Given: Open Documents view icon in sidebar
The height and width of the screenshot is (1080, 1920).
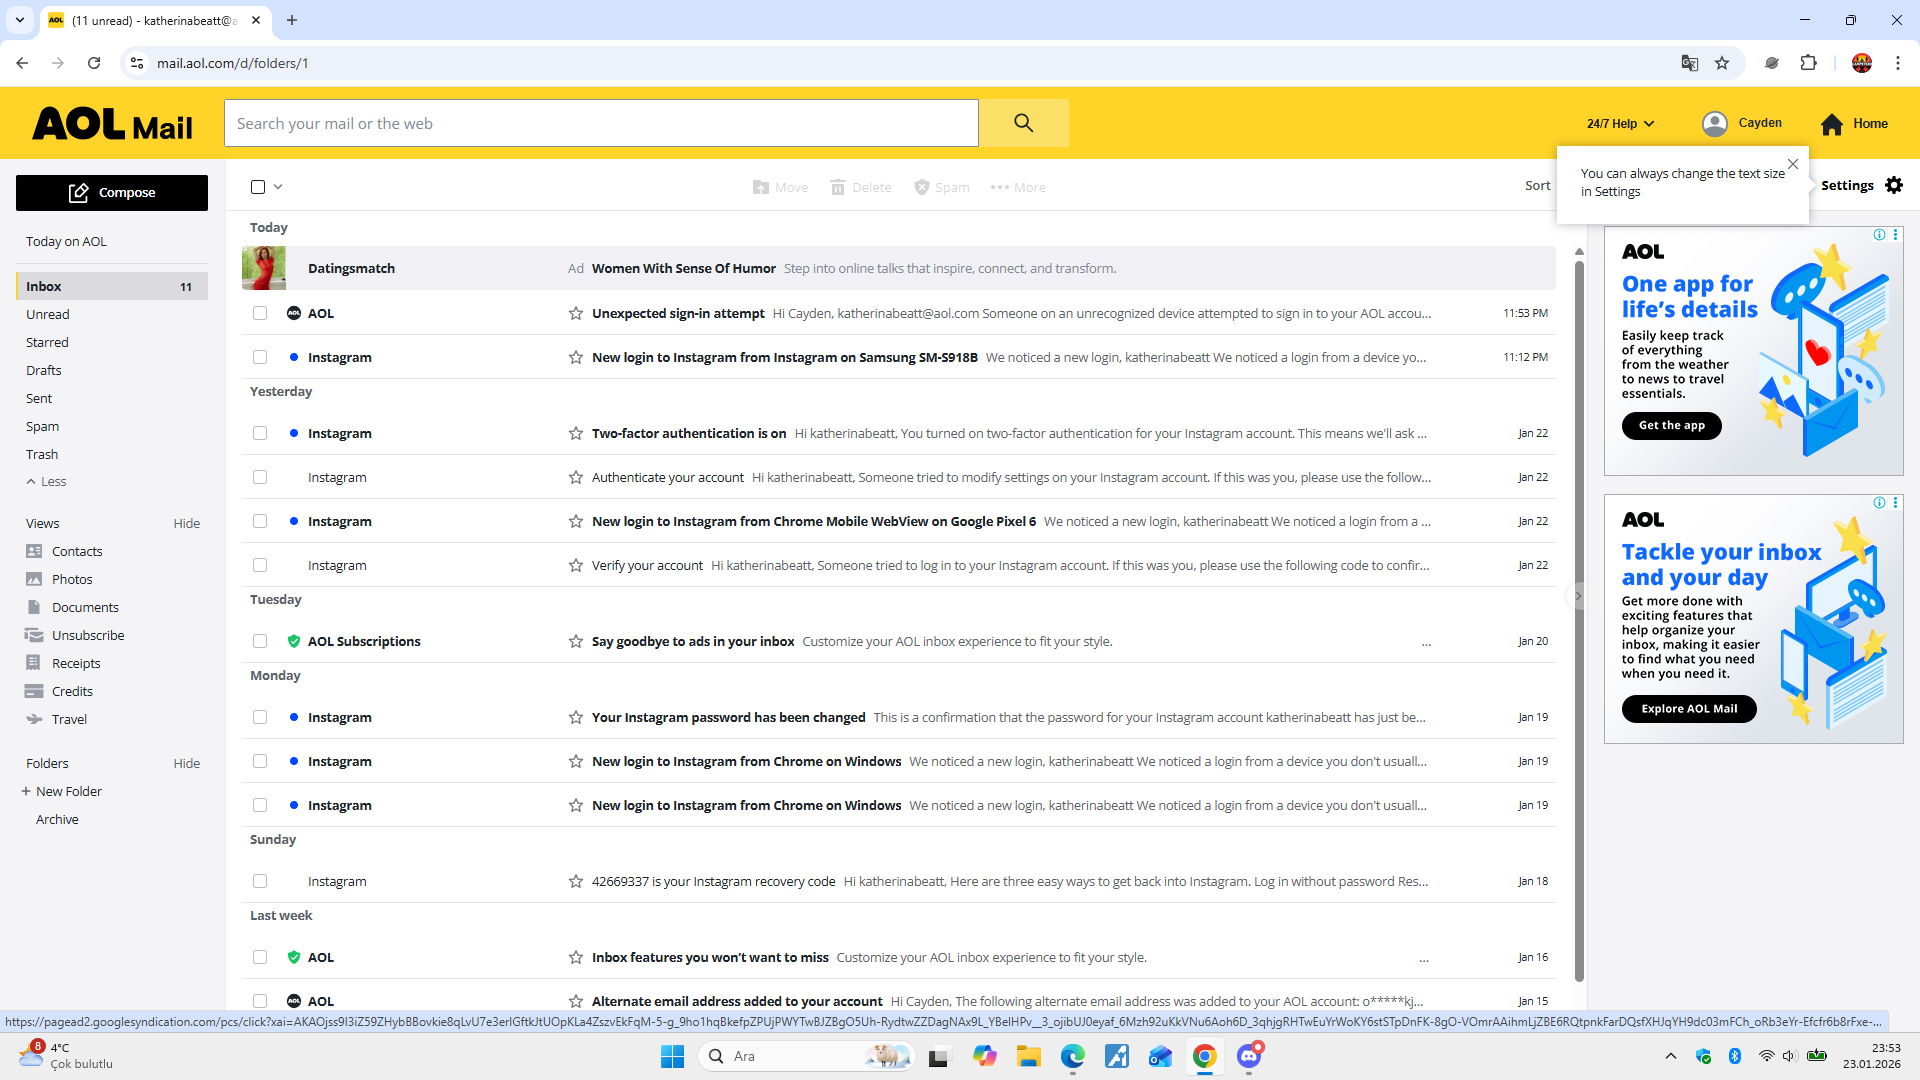Looking at the screenshot, I should (34, 608).
